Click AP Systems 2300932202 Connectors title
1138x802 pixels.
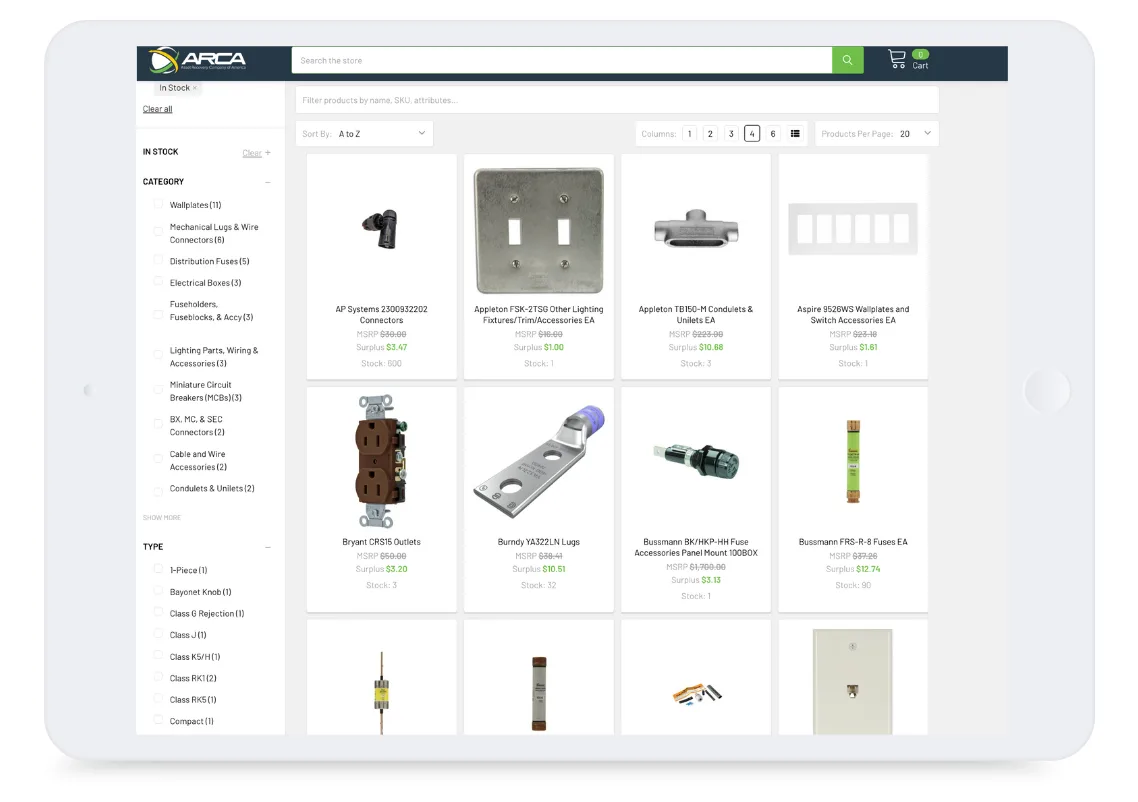click(x=382, y=314)
